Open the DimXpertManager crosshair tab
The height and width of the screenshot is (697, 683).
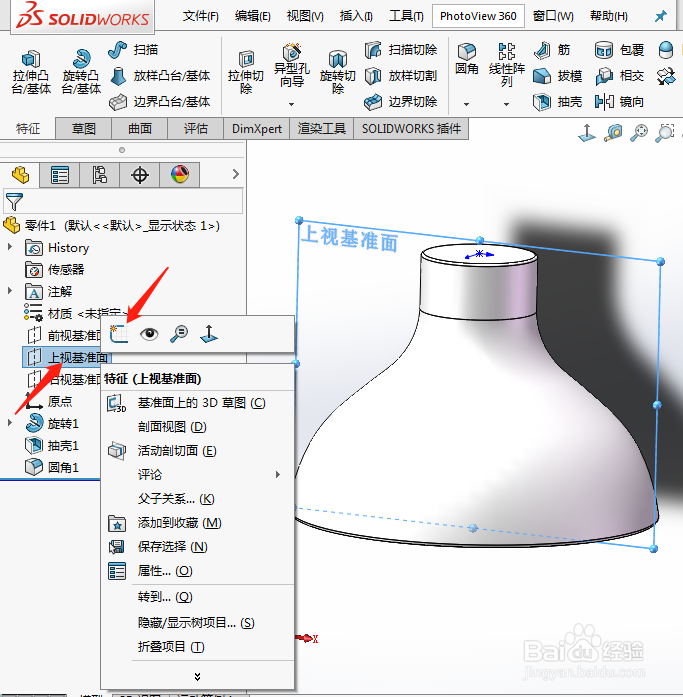[140, 175]
